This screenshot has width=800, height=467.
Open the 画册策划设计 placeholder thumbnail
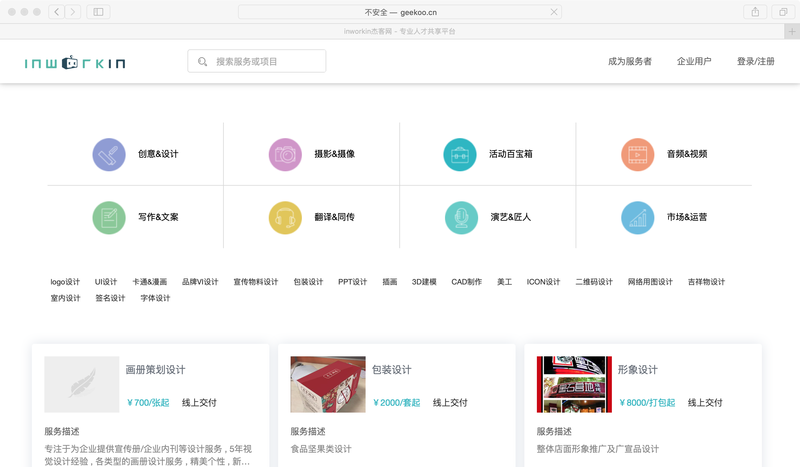coord(82,384)
